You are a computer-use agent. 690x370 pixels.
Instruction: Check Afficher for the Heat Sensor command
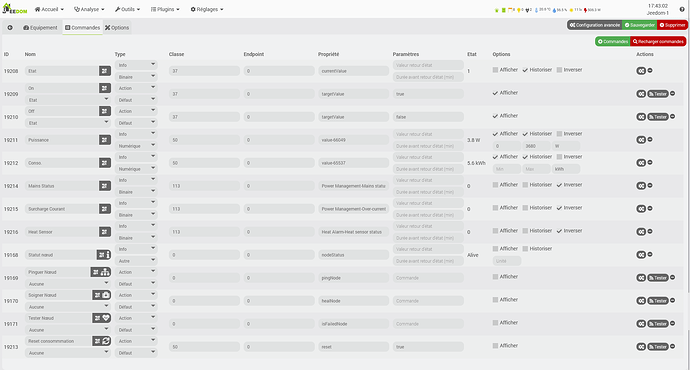tap(495, 231)
